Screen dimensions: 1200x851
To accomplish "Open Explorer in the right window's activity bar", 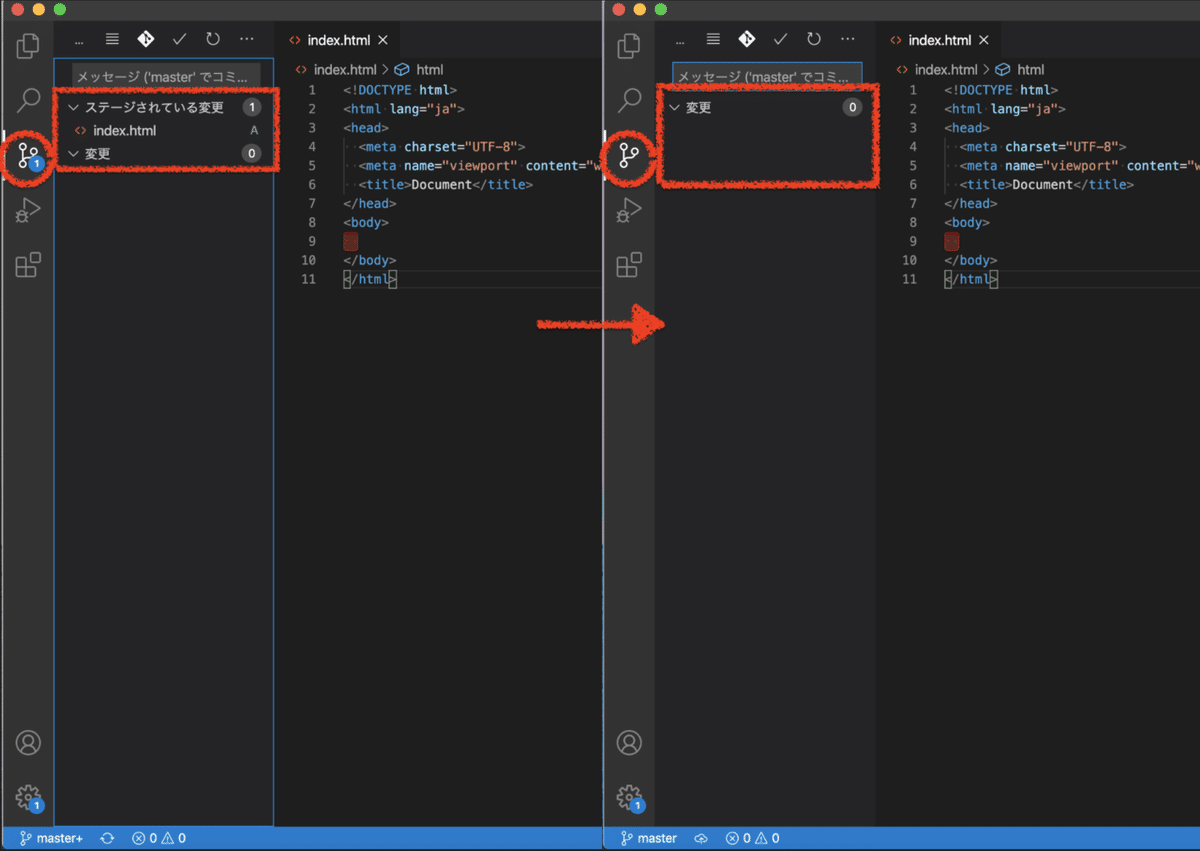I will pos(629,45).
